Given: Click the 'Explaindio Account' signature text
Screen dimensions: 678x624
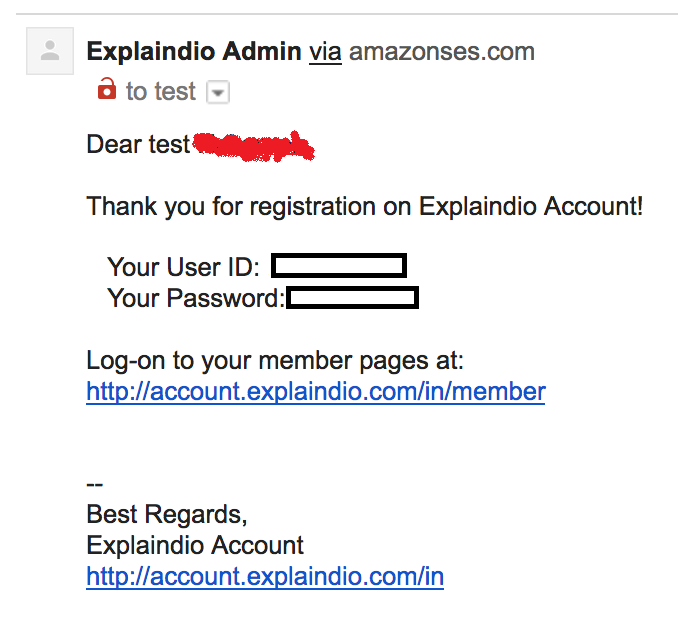Looking at the screenshot, I should coord(195,545).
